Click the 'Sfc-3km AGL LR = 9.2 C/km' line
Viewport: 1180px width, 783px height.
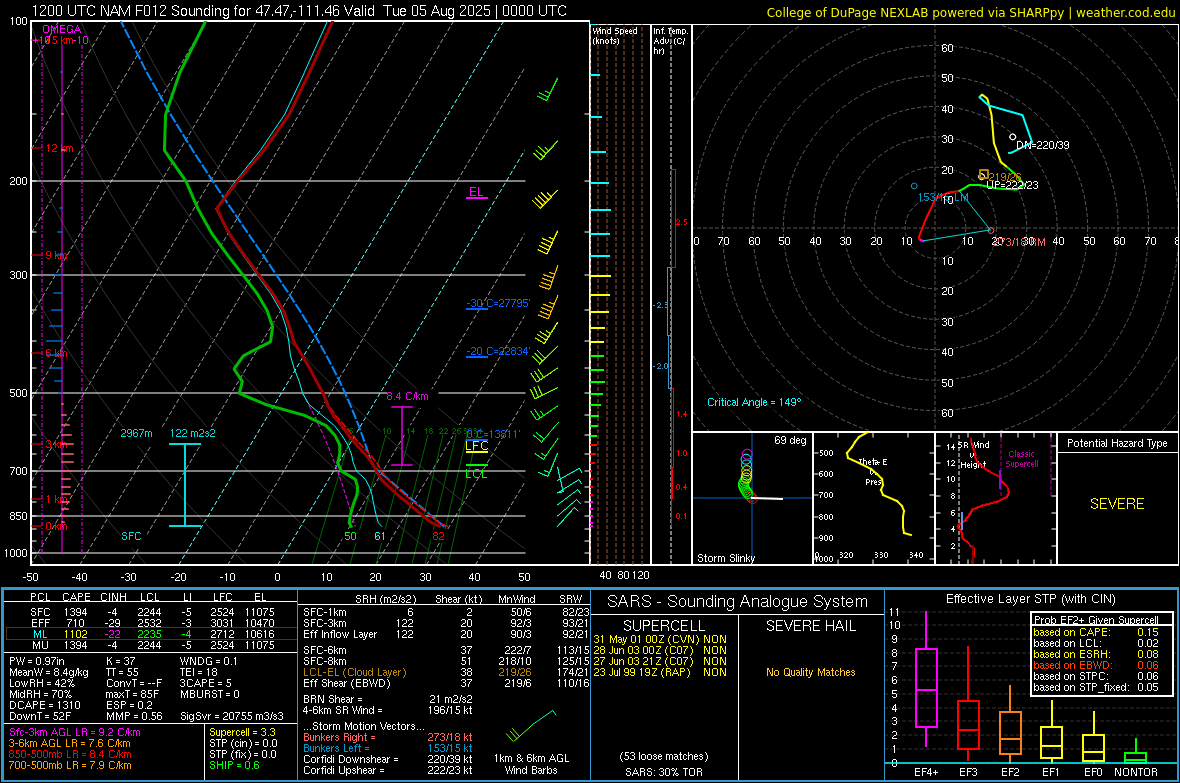pos(75,732)
